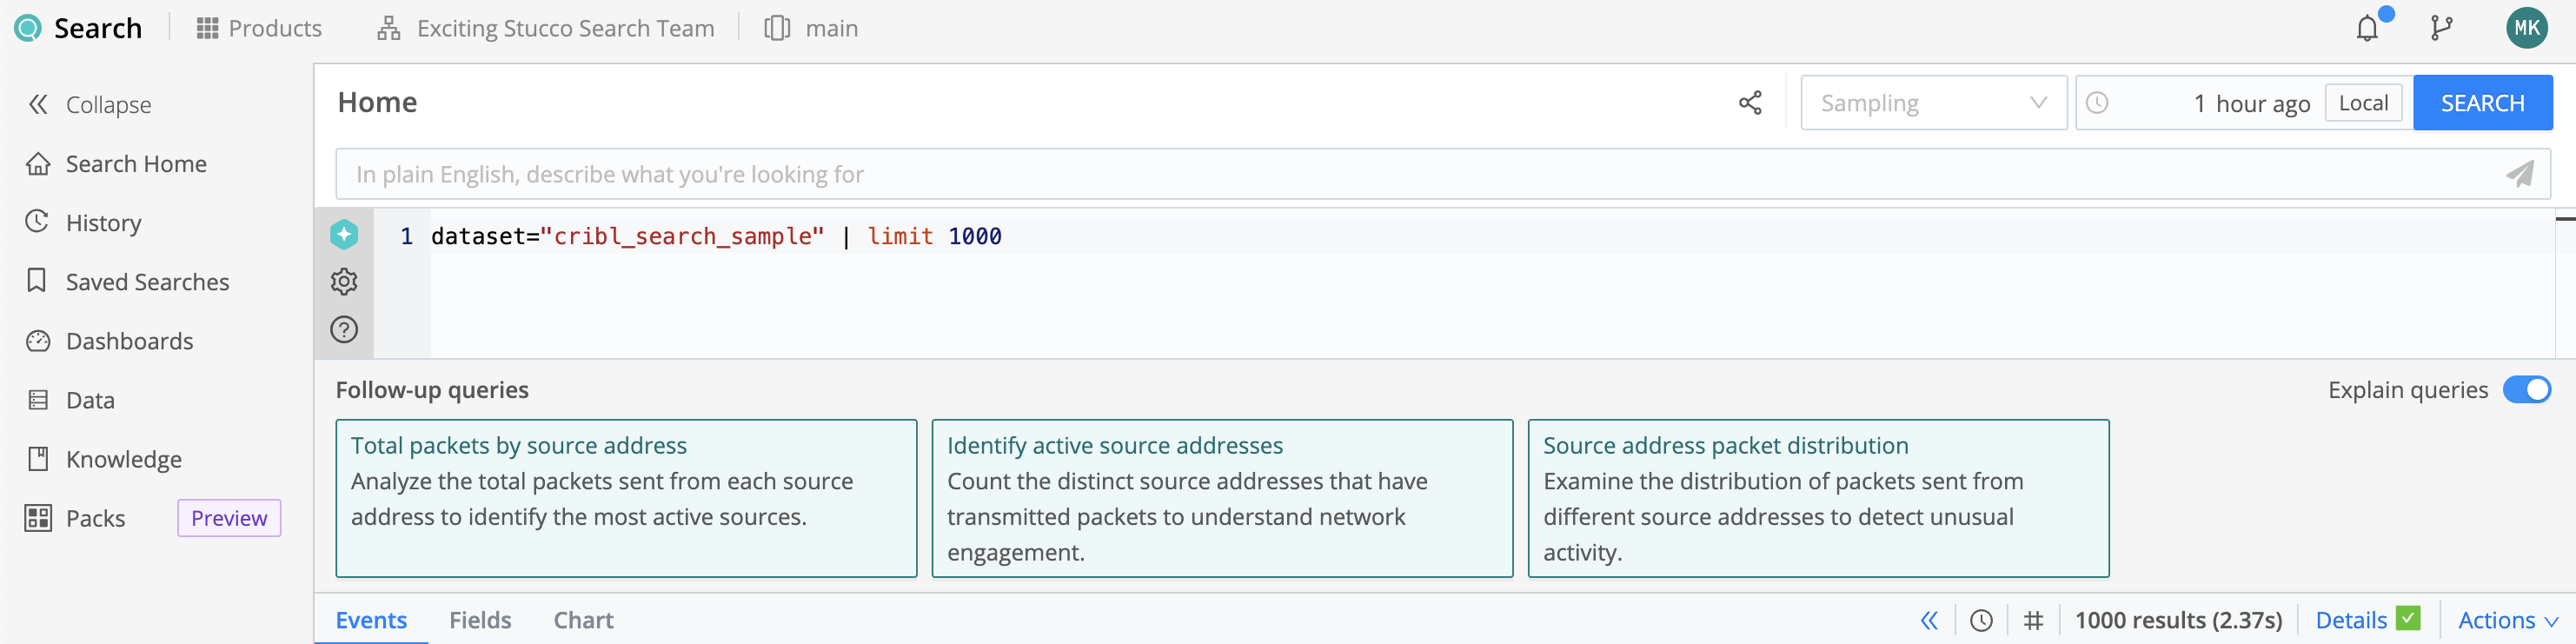The width and height of the screenshot is (2576, 644).
Task: Open the query editor settings gear
Action: pyautogui.click(x=344, y=282)
